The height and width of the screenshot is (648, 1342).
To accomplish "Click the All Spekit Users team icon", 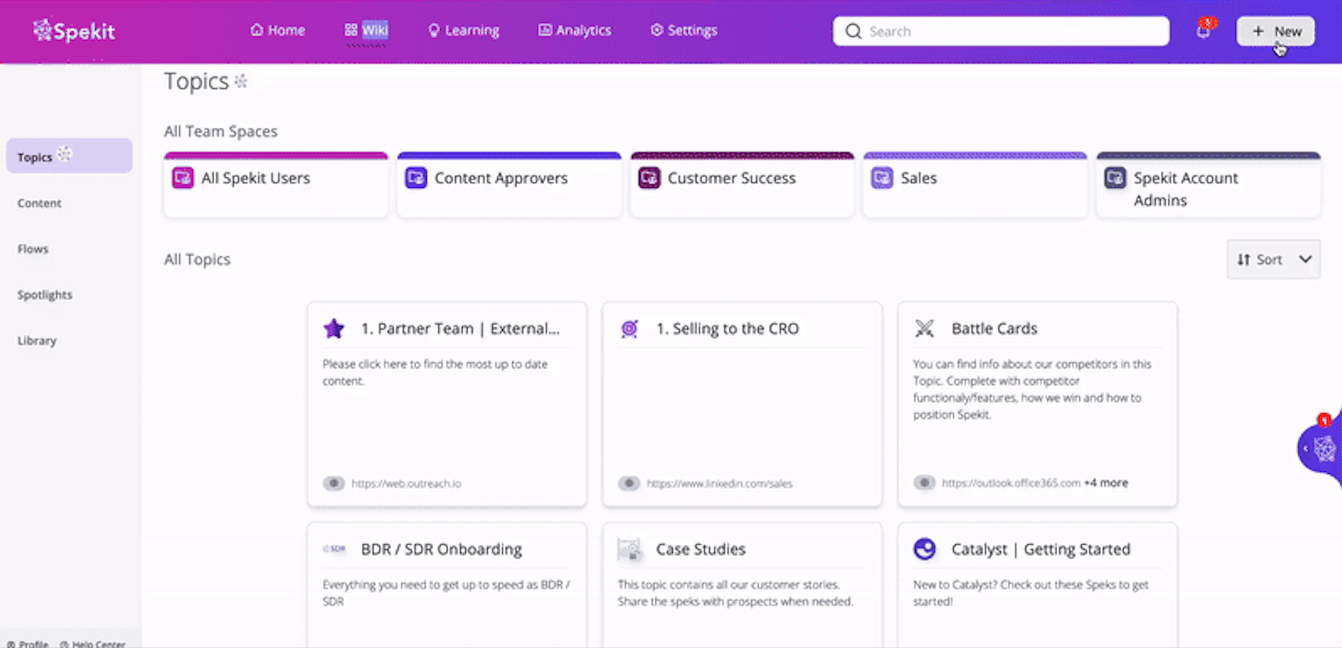I will point(183,178).
